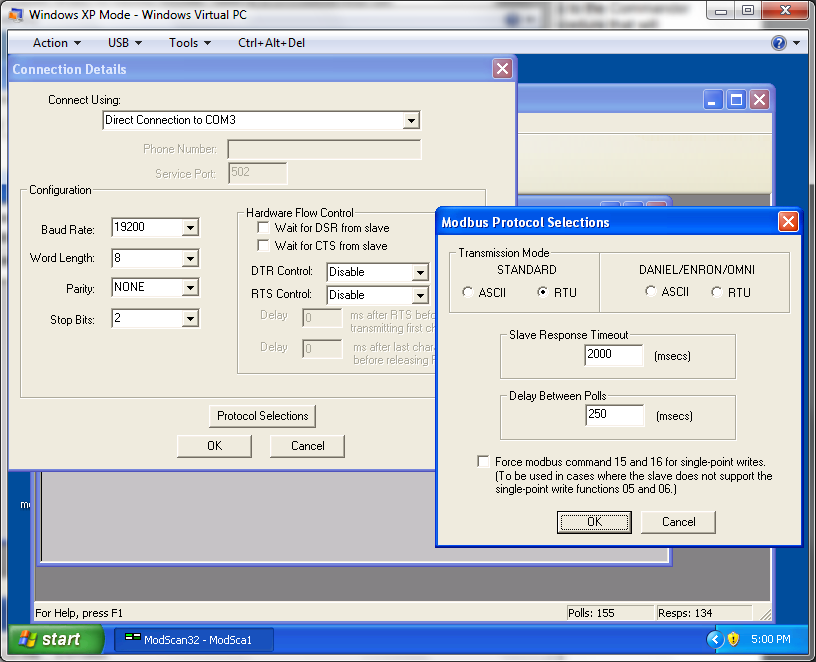This screenshot has width=816, height=662.
Task: Close the Modbus Protocol Selections dialog
Action: (x=788, y=222)
